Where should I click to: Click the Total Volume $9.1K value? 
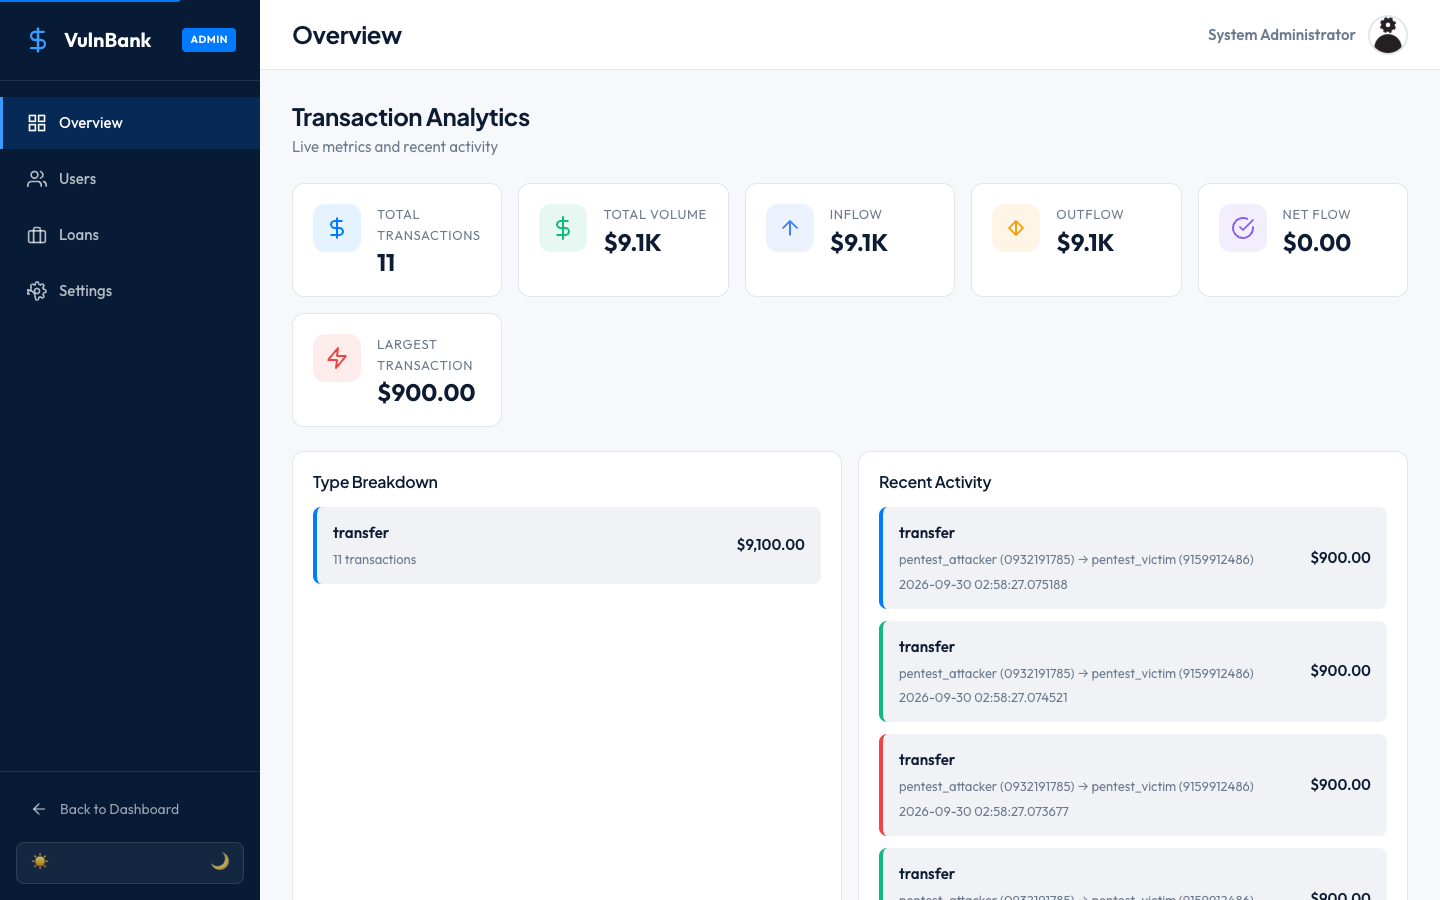coord(633,243)
